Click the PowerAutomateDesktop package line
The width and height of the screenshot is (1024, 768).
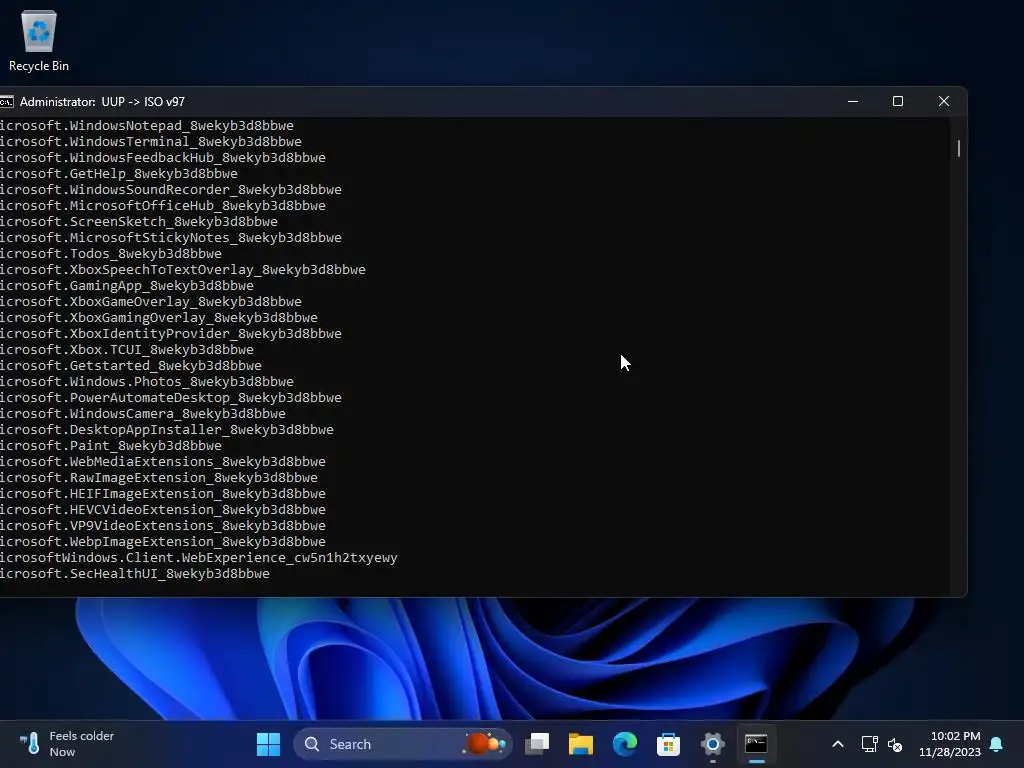click(170, 398)
